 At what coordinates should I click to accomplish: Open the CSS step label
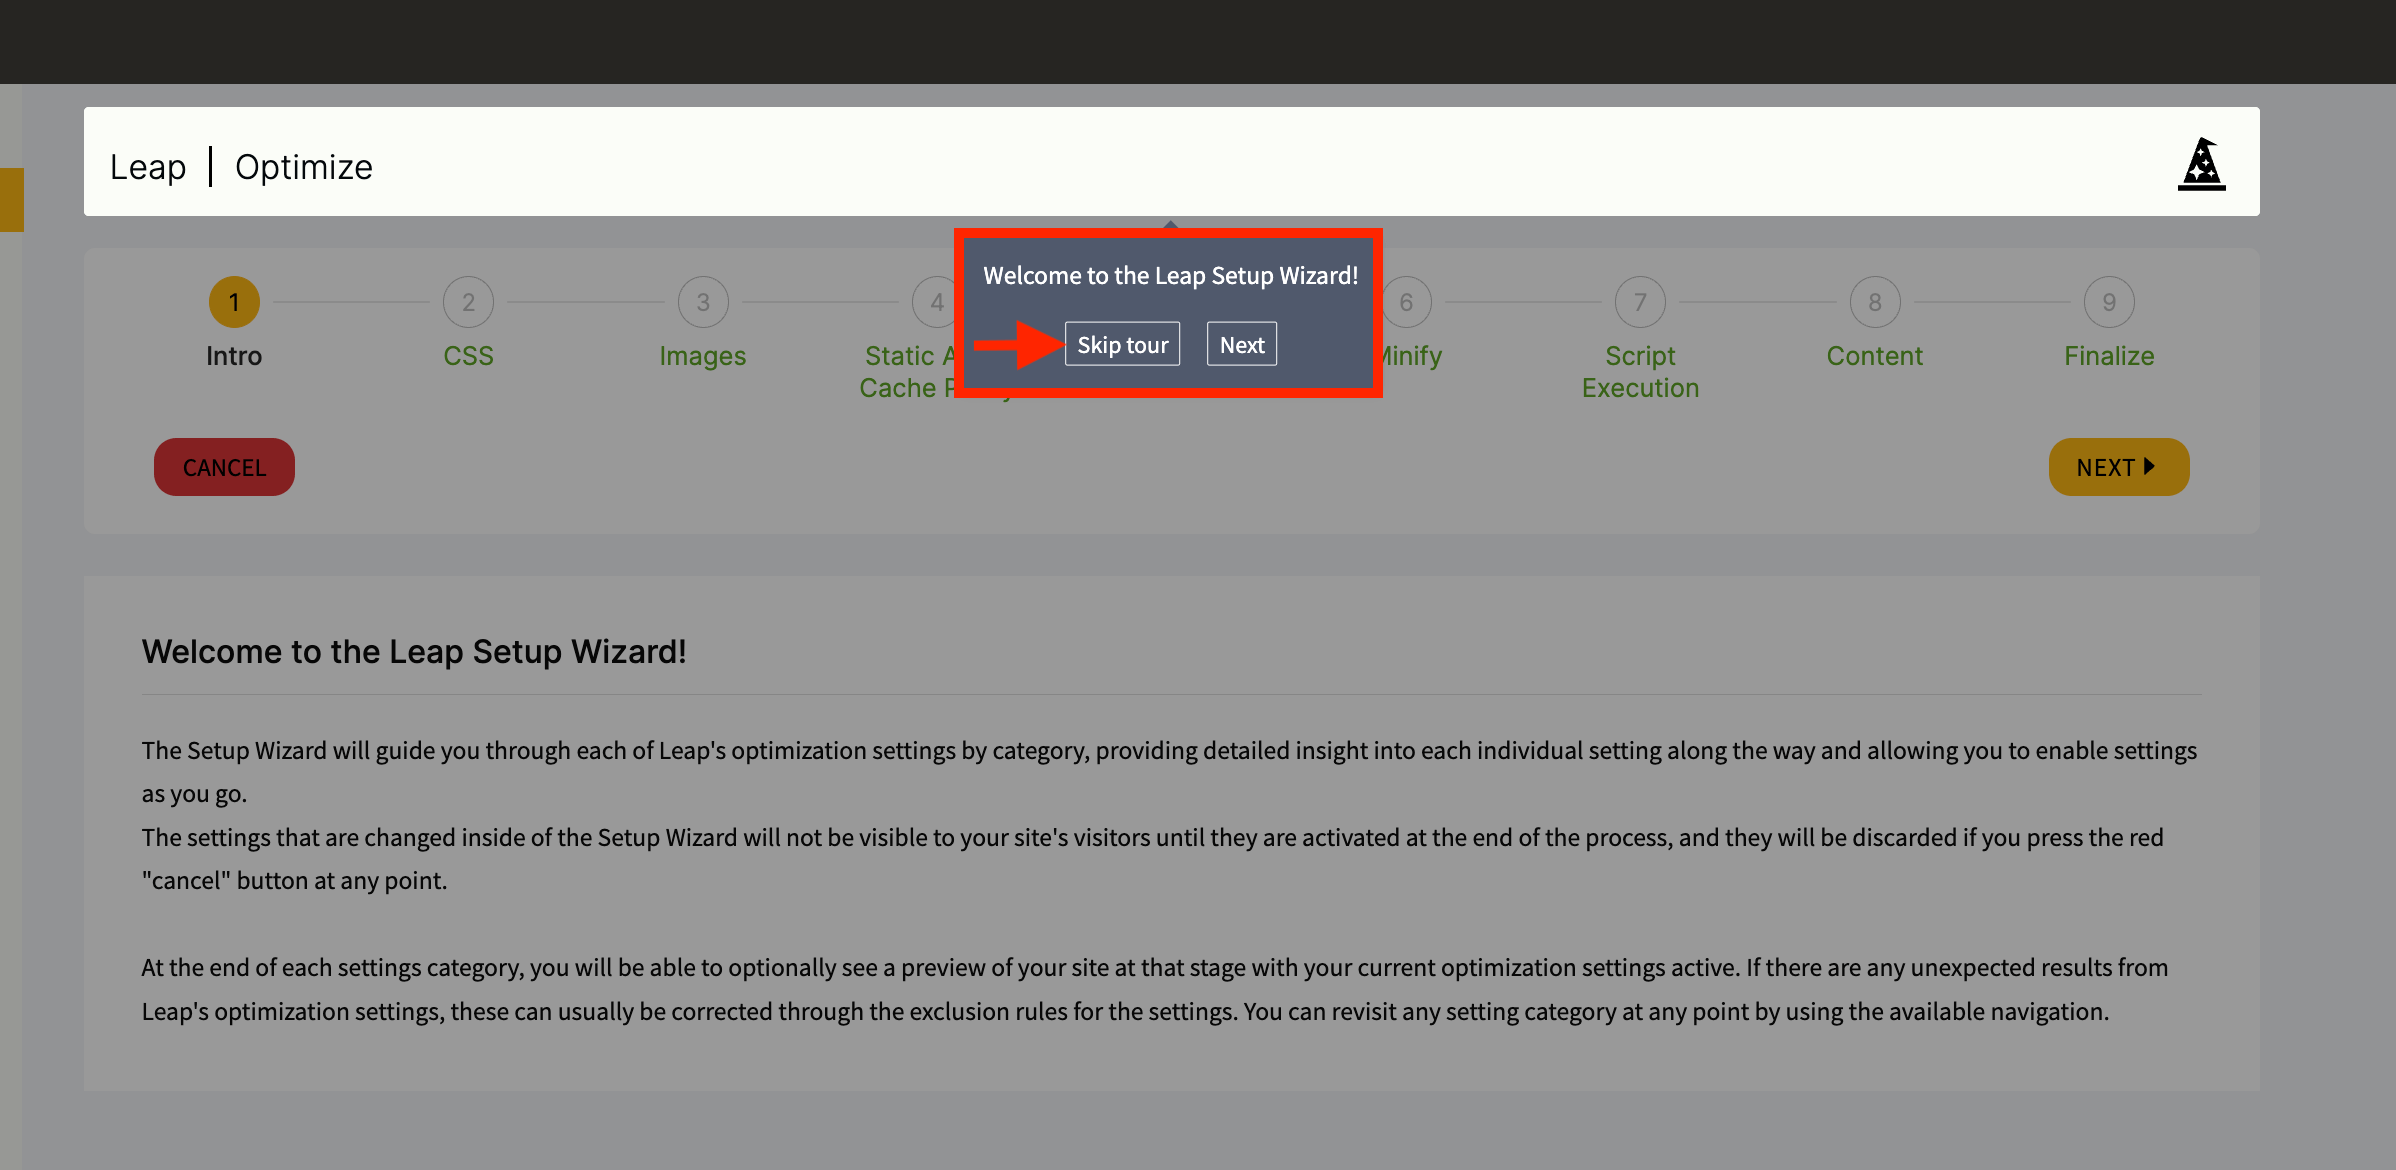[x=468, y=356]
